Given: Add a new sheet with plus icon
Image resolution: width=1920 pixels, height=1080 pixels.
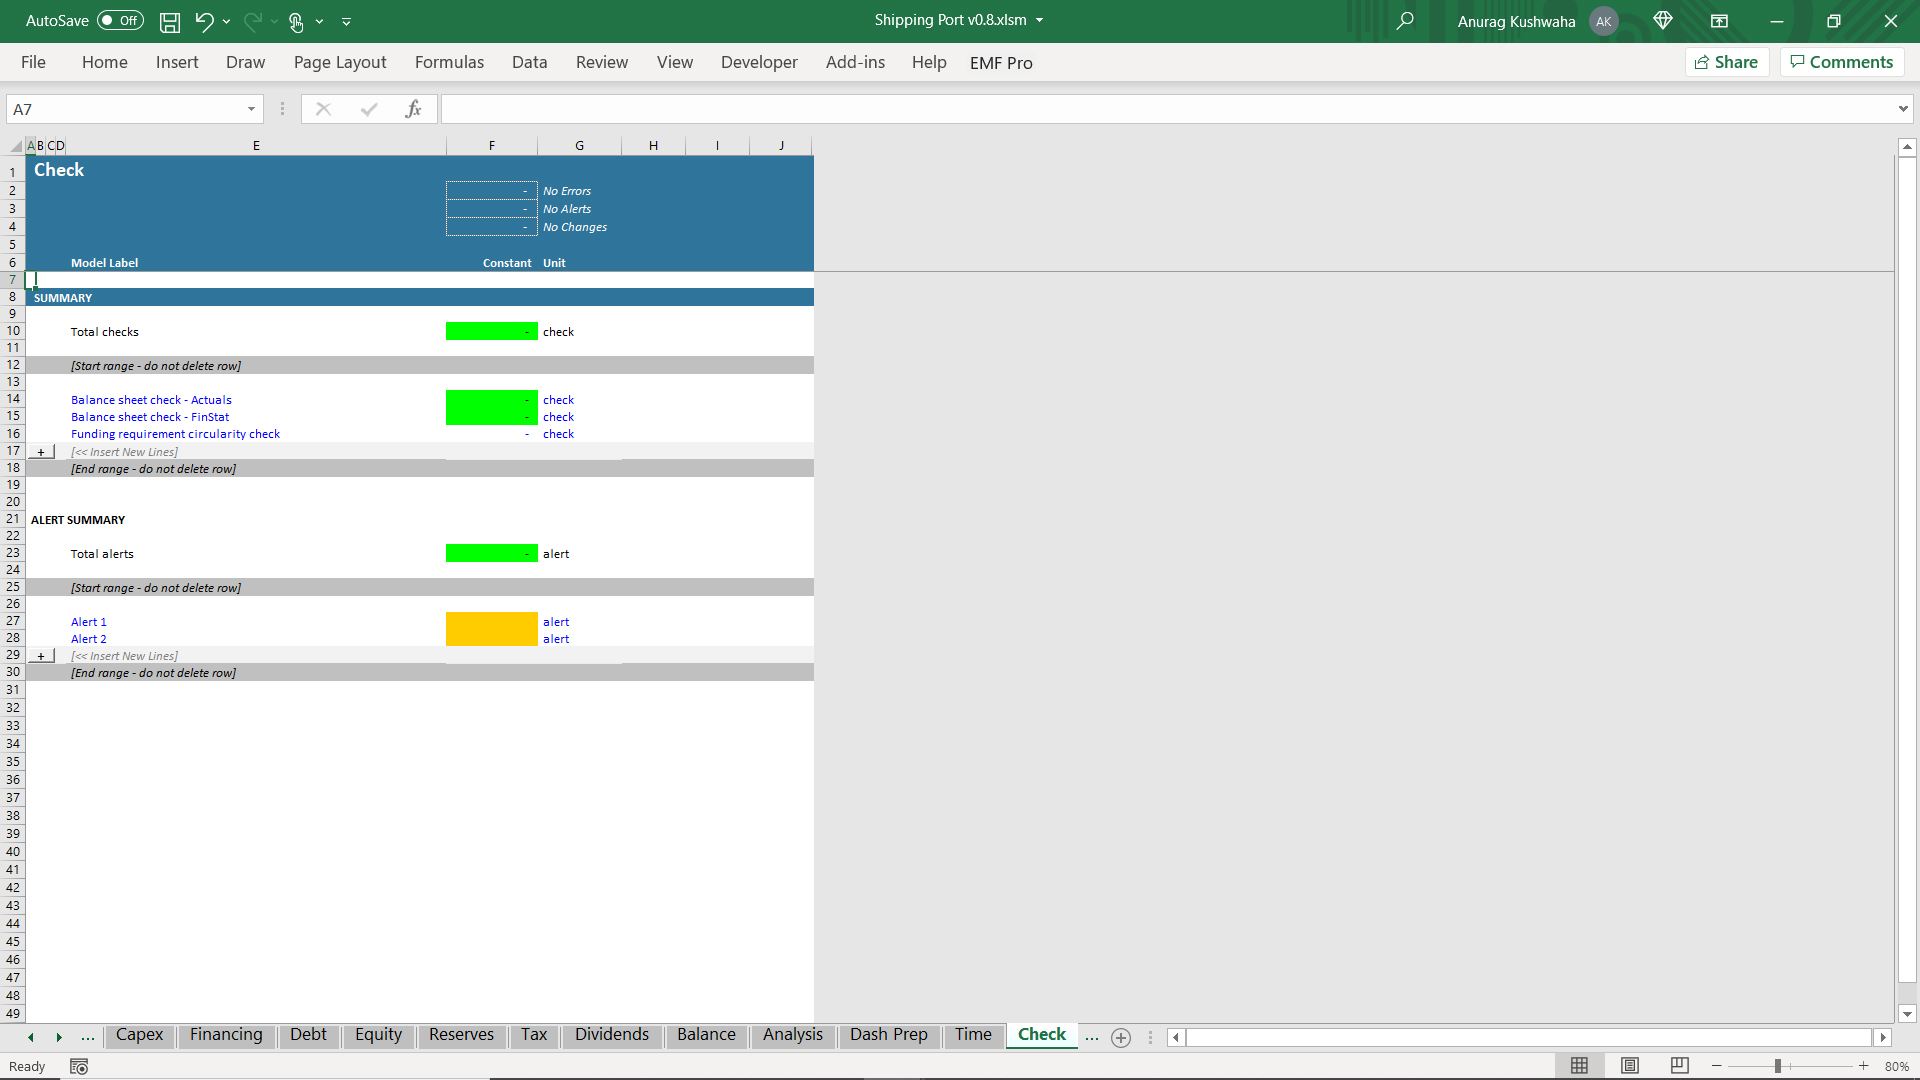Looking at the screenshot, I should coord(1121,1038).
